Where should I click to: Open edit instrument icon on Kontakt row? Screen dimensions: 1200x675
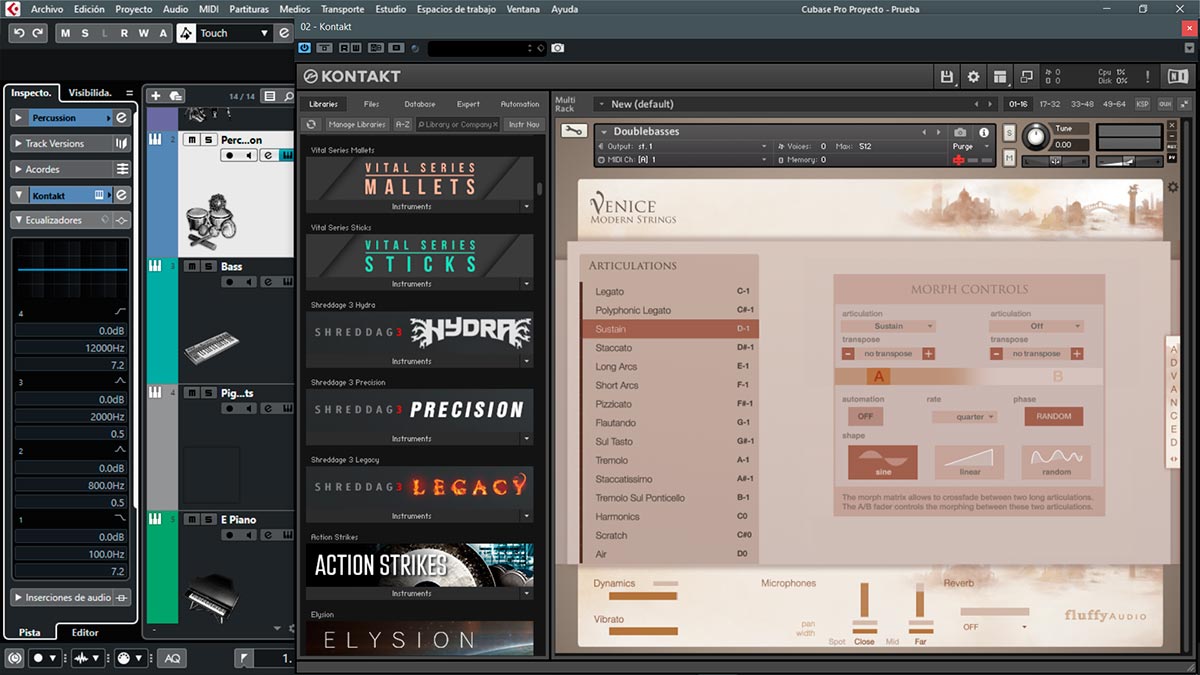[122, 195]
